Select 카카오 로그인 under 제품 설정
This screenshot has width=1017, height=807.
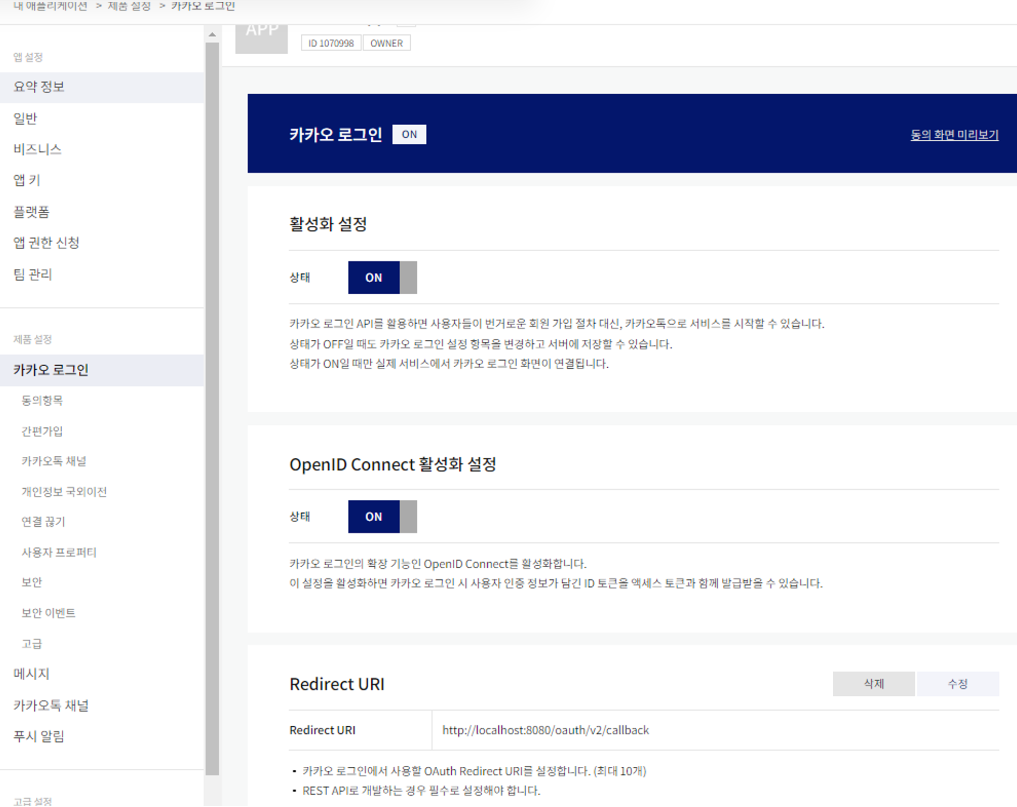pyautogui.click(x=102, y=370)
